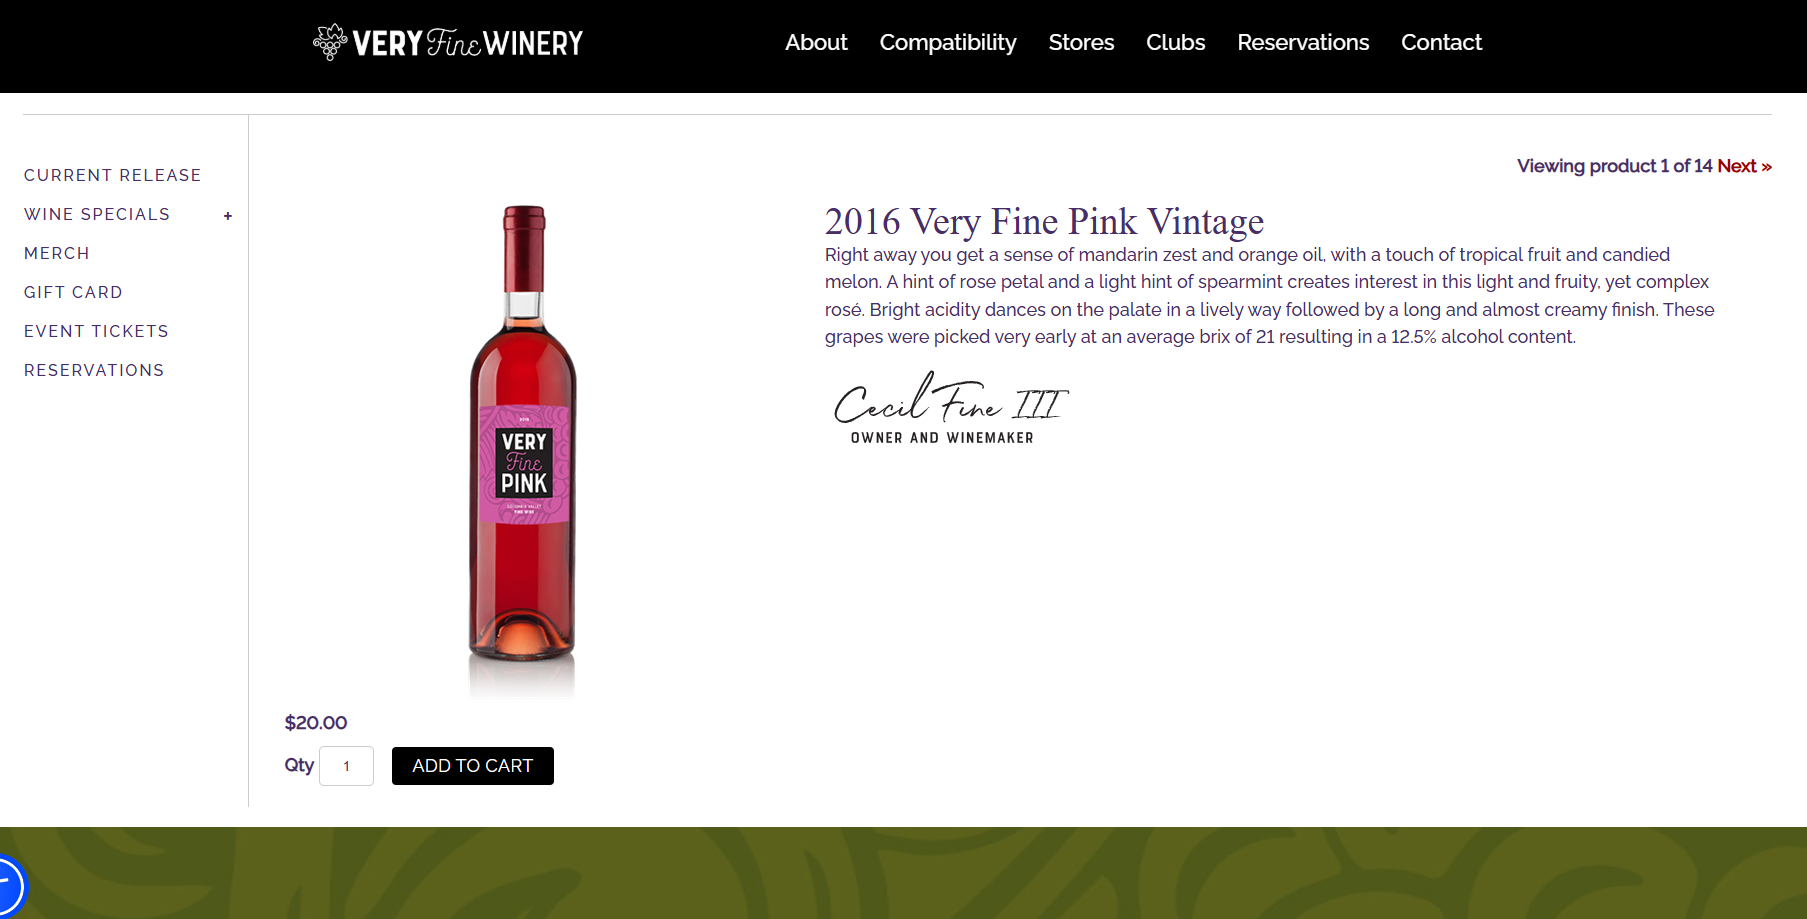Image resolution: width=1807 pixels, height=919 pixels.
Task: Open the Stores menu item
Action: pyautogui.click(x=1081, y=42)
